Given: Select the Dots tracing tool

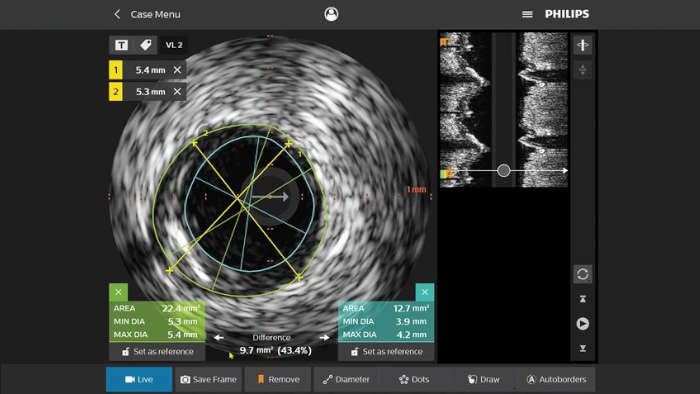Looking at the screenshot, I should [414, 379].
